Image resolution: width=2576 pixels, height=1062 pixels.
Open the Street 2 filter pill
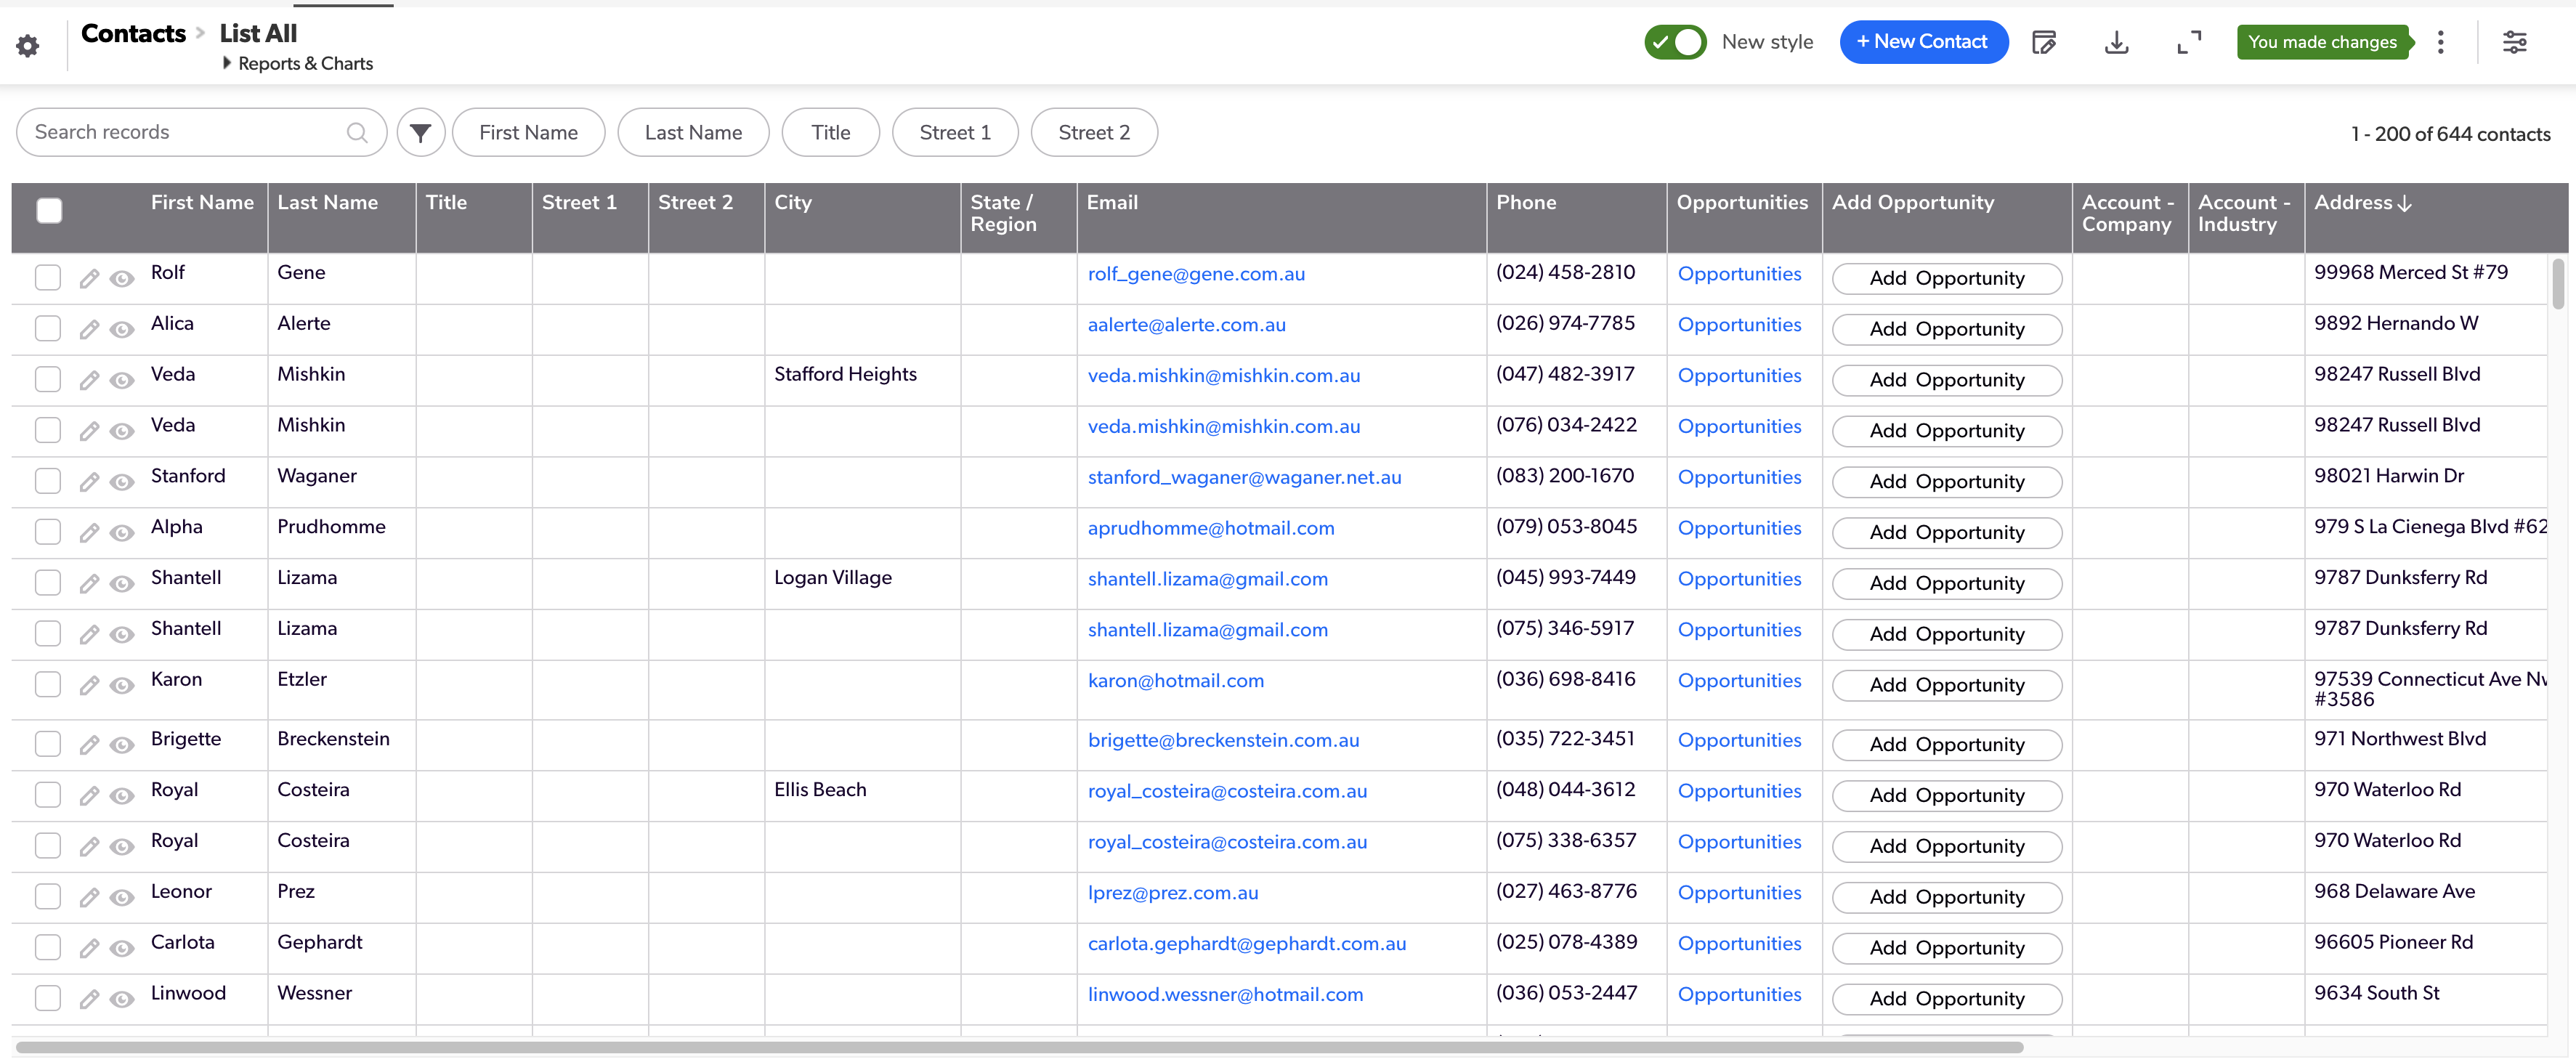[1094, 132]
